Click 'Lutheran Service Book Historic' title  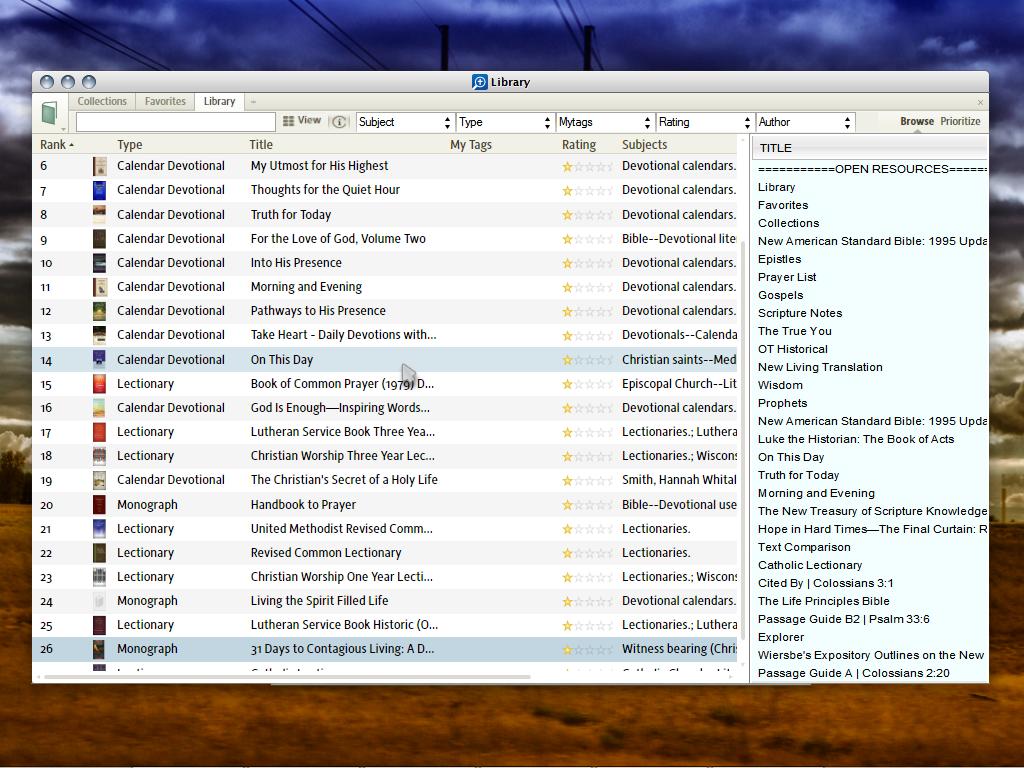[344, 625]
